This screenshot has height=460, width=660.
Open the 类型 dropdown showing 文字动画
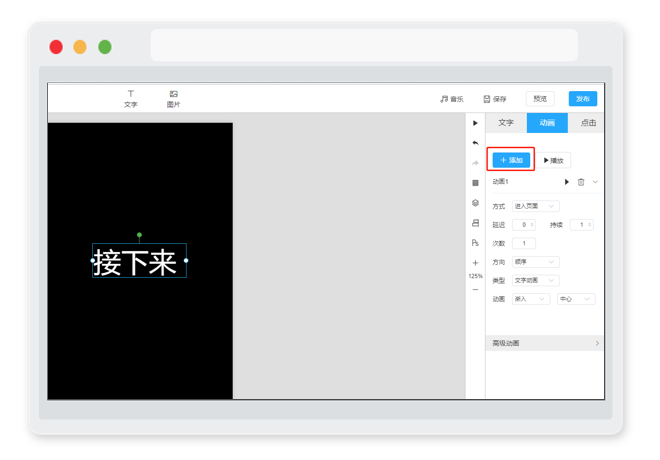coord(535,280)
